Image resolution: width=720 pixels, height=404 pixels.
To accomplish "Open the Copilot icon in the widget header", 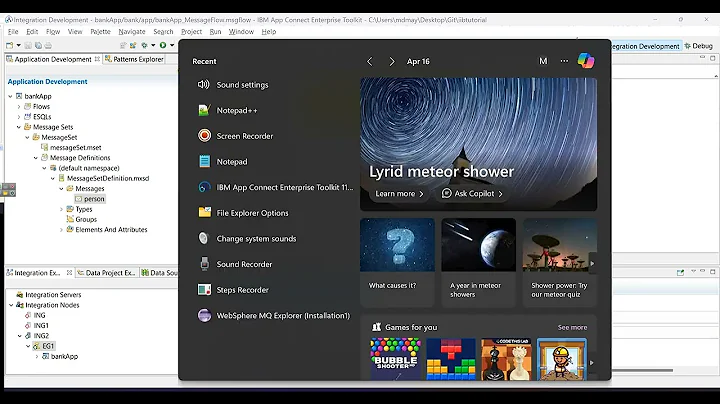I will [x=586, y=61].
